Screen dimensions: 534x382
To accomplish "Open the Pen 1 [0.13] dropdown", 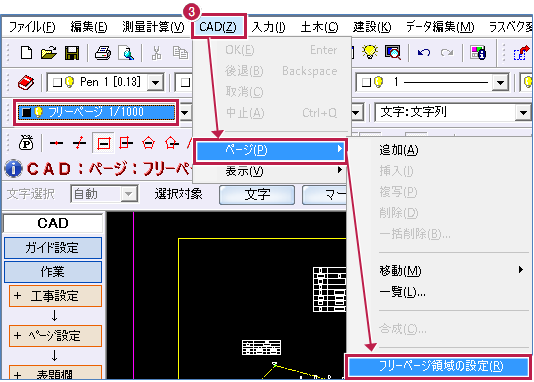I will tap(156, 82).
